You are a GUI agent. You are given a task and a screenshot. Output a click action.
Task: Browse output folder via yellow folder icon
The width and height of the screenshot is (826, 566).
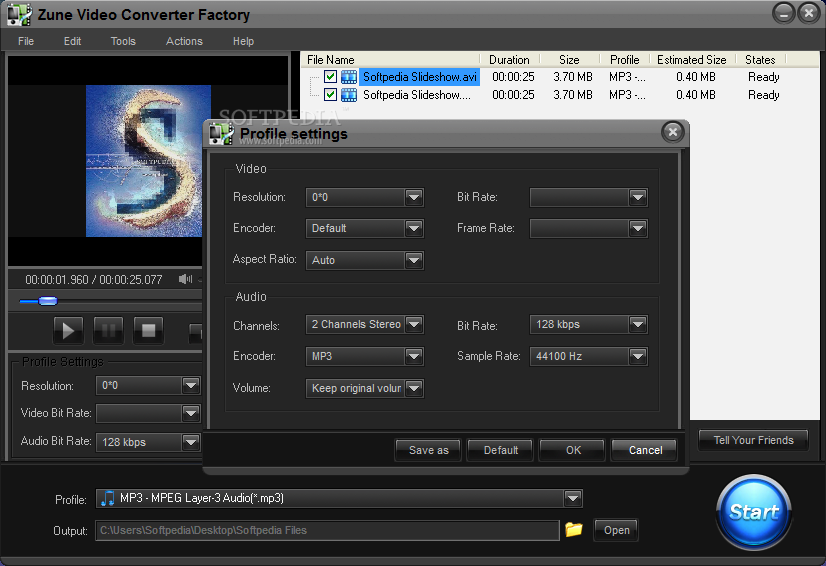574,529
